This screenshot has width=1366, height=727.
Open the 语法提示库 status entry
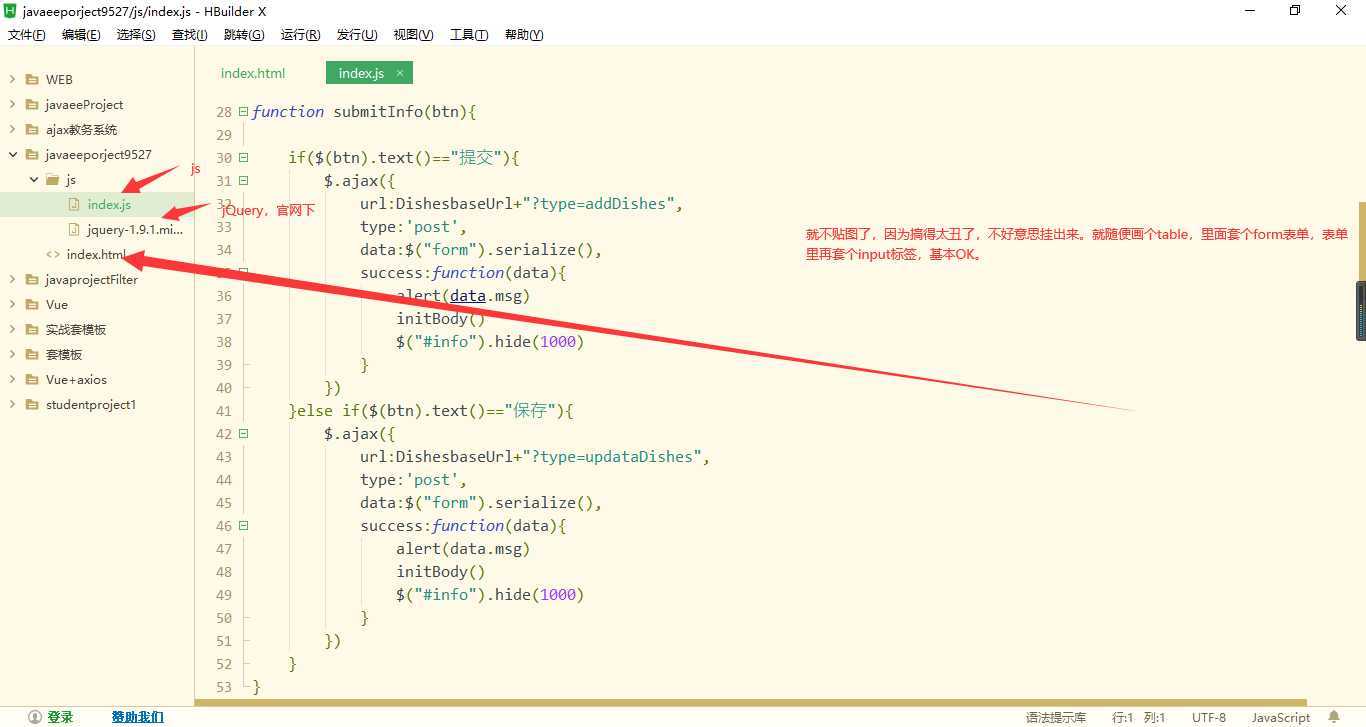1056,717
